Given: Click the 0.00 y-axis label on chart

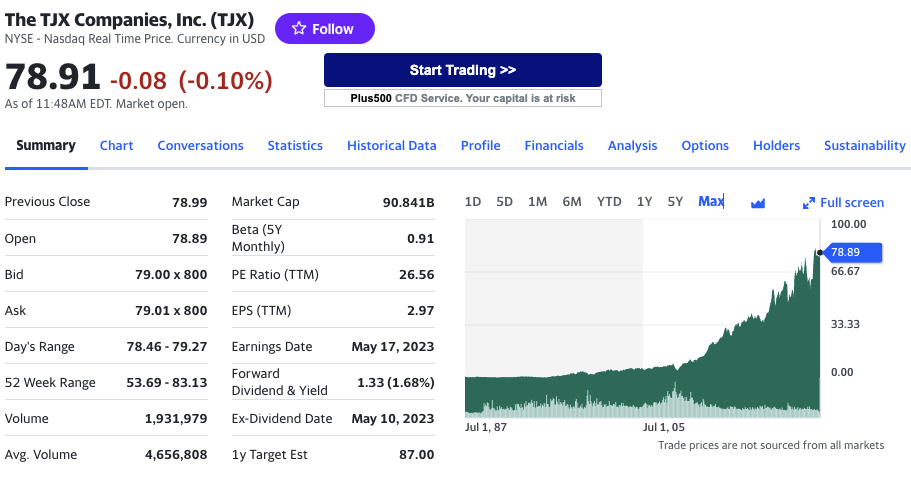Looking at the screenshot, I should click(842, 372).
